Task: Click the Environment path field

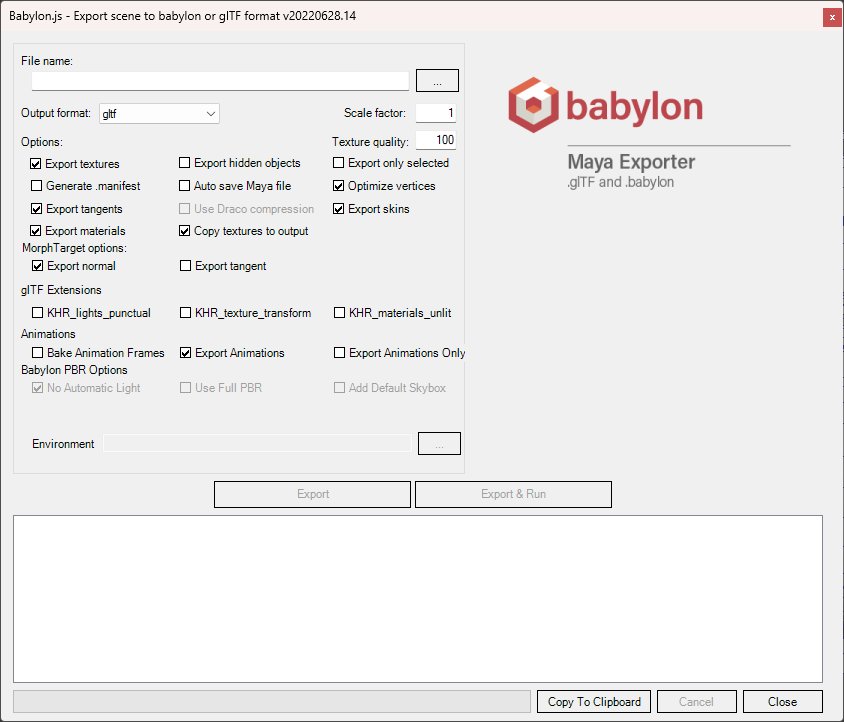Action: (x=257, y=444)
